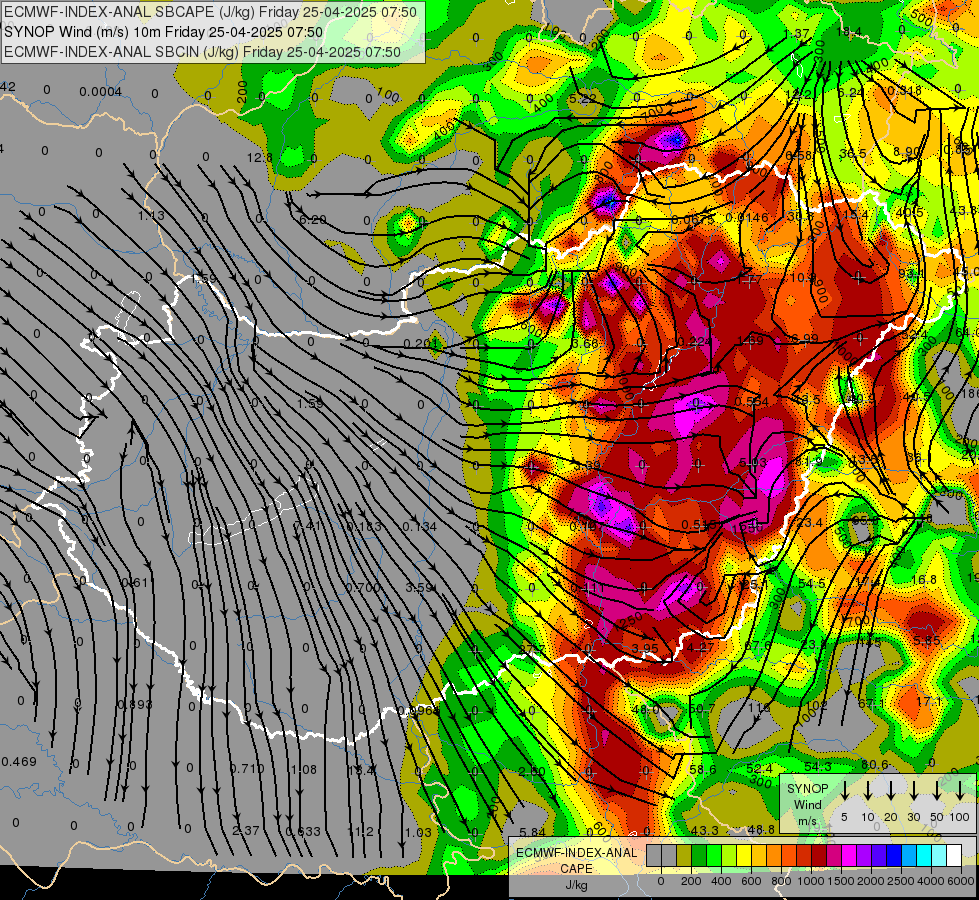Click the map value 0.134
Screen dimensions: 979x900
point(420,527)
